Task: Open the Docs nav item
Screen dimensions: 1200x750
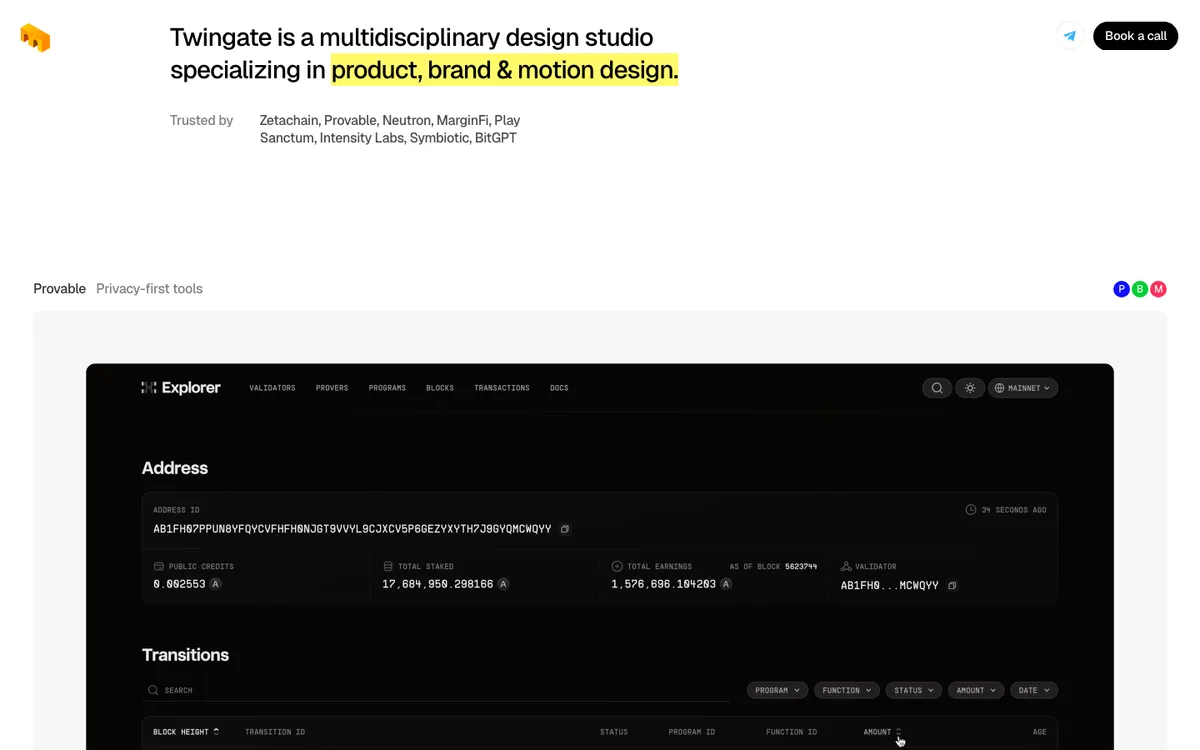Action: tap(559, 388)
